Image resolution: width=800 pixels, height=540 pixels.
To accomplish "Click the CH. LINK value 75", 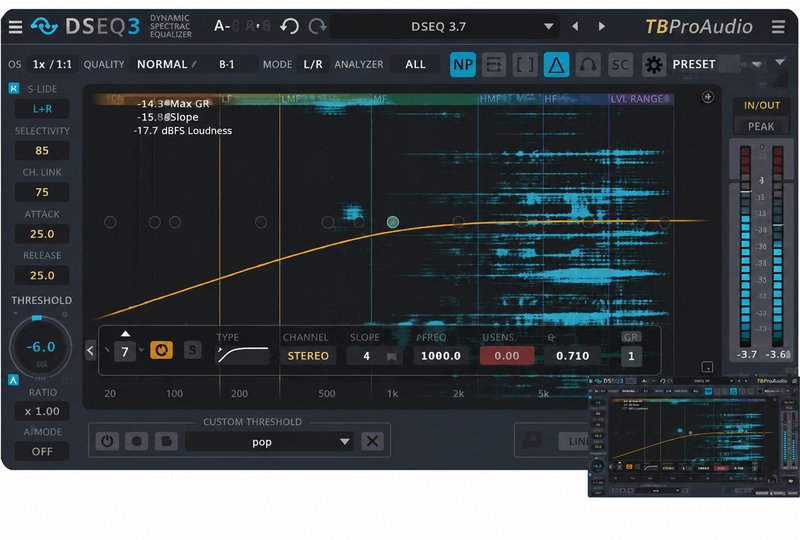I will 42,192.
